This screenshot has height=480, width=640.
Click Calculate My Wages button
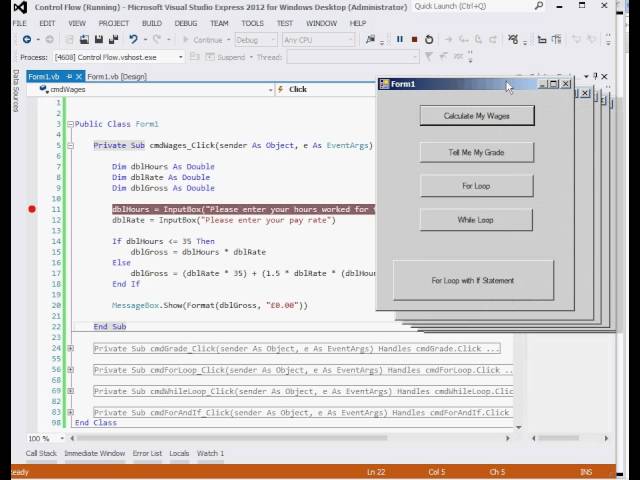477,116
